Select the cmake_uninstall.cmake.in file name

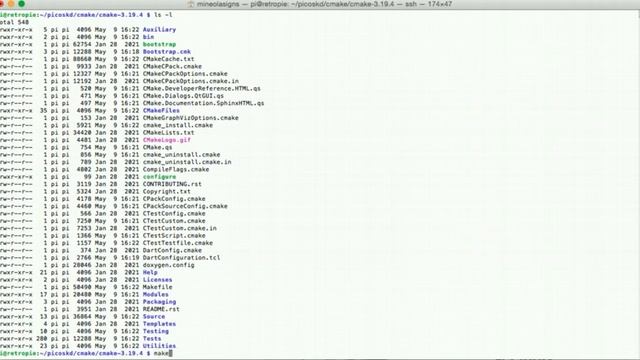[x=187, y=162]
